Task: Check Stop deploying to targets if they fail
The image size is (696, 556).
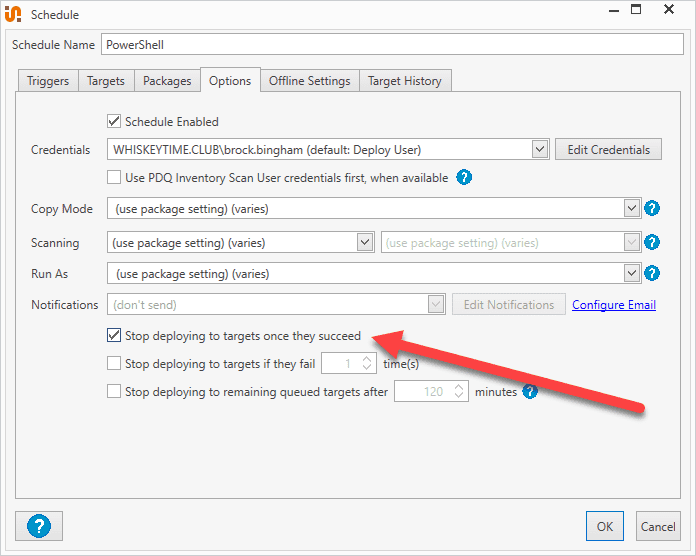Action: [114, 363]
